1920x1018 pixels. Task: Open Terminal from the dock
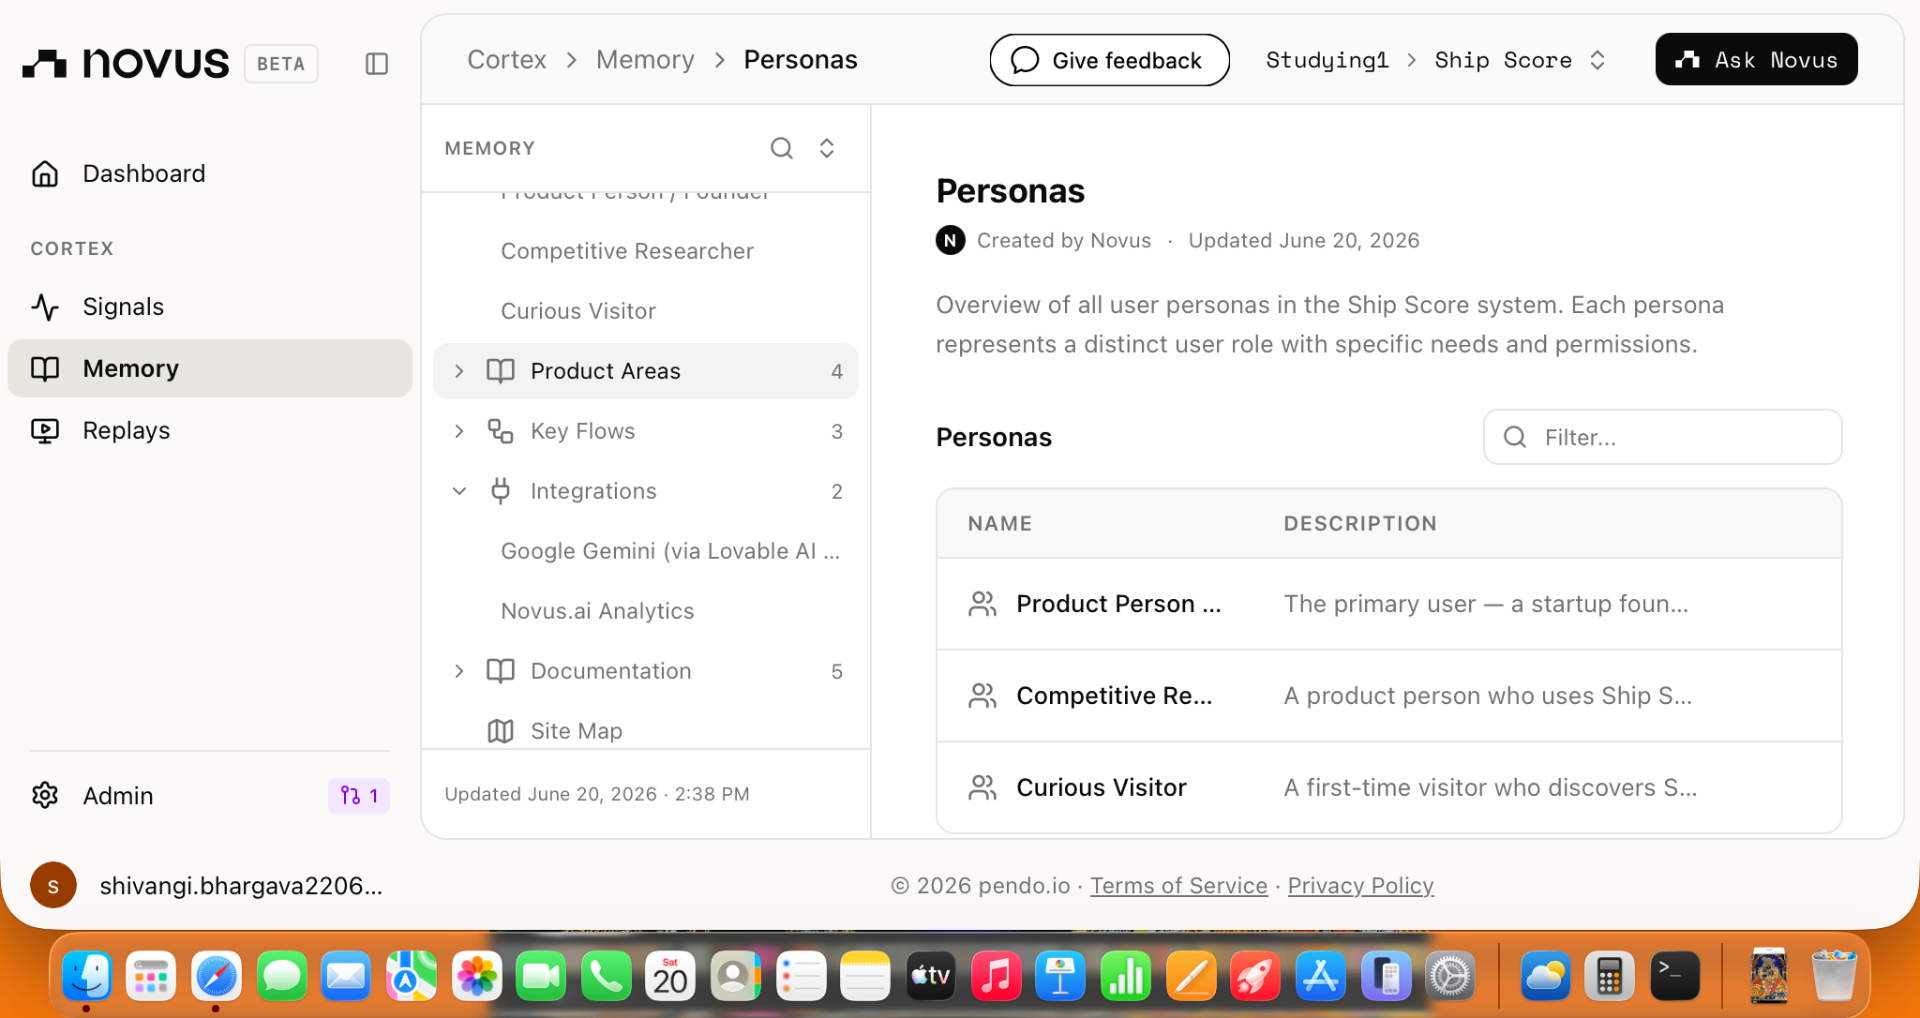[x=1675, y=976]
